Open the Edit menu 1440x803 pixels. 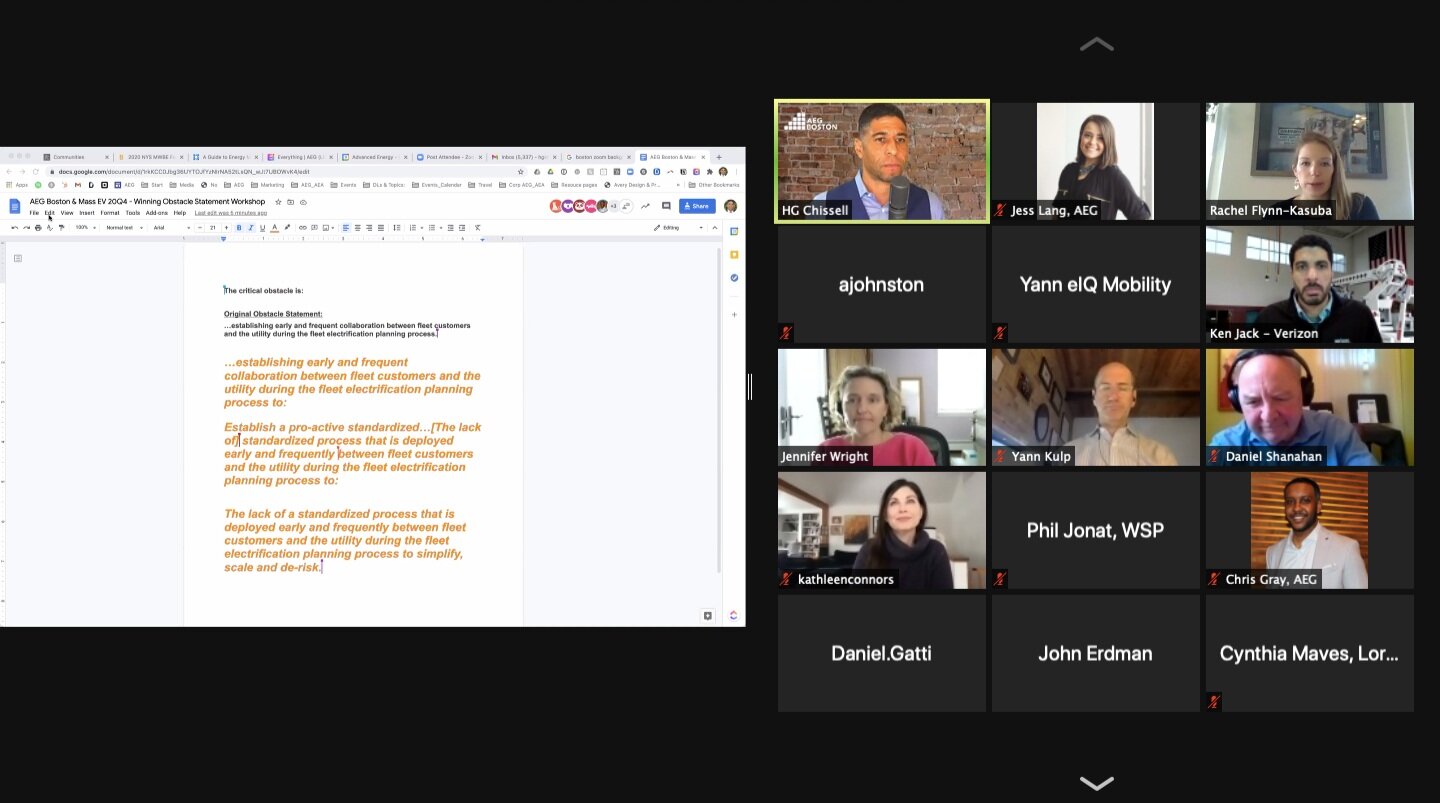[x=49, y=213]
